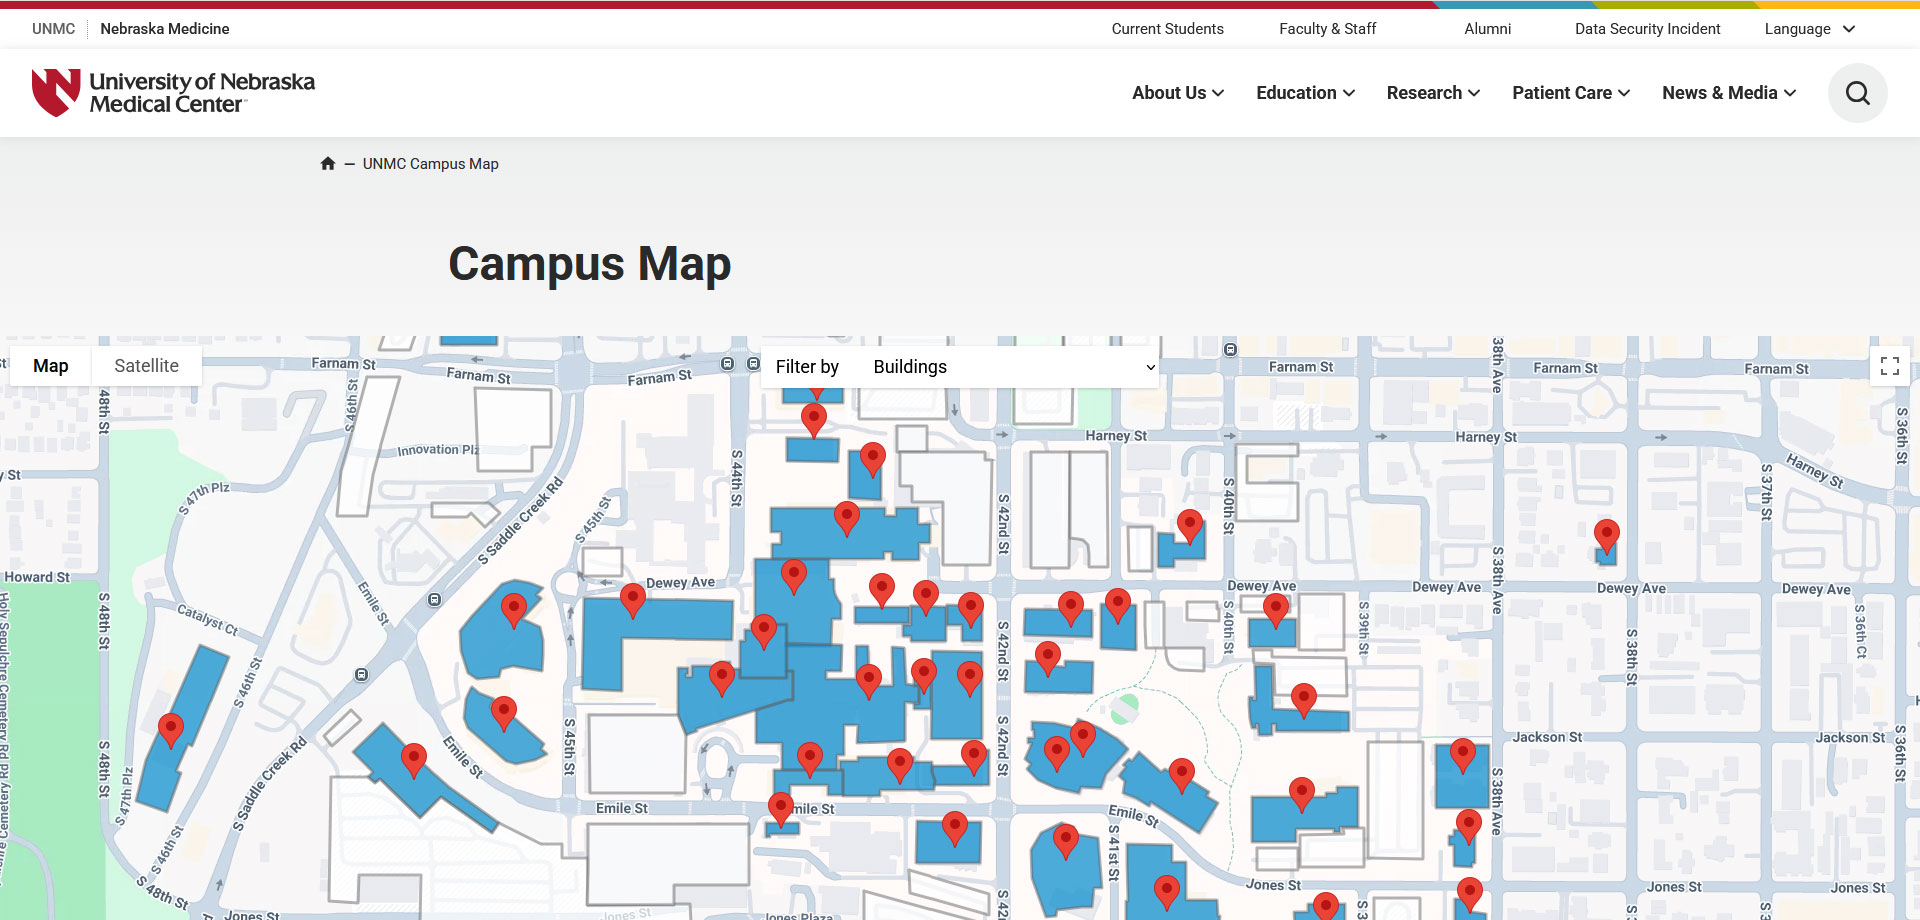This screenshot has height=920, width=1920.
Task: Go to Current Students page
Action: tap(1167, 29)
